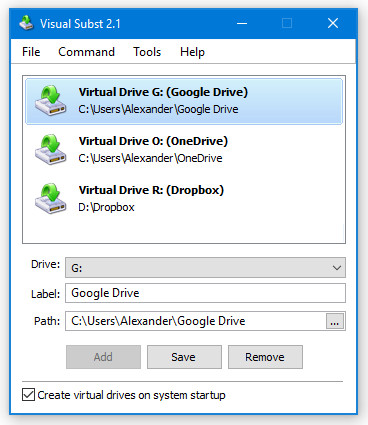Select Virtual Drive G: (Google Drive) title
This screenshot has height=425, width=368.
tap(163, 92)
